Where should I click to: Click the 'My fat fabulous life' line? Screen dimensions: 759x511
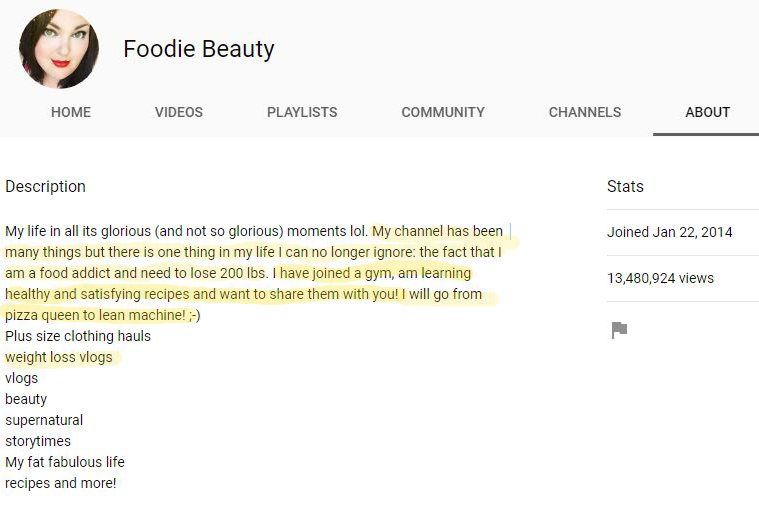(x=65, y=462)
